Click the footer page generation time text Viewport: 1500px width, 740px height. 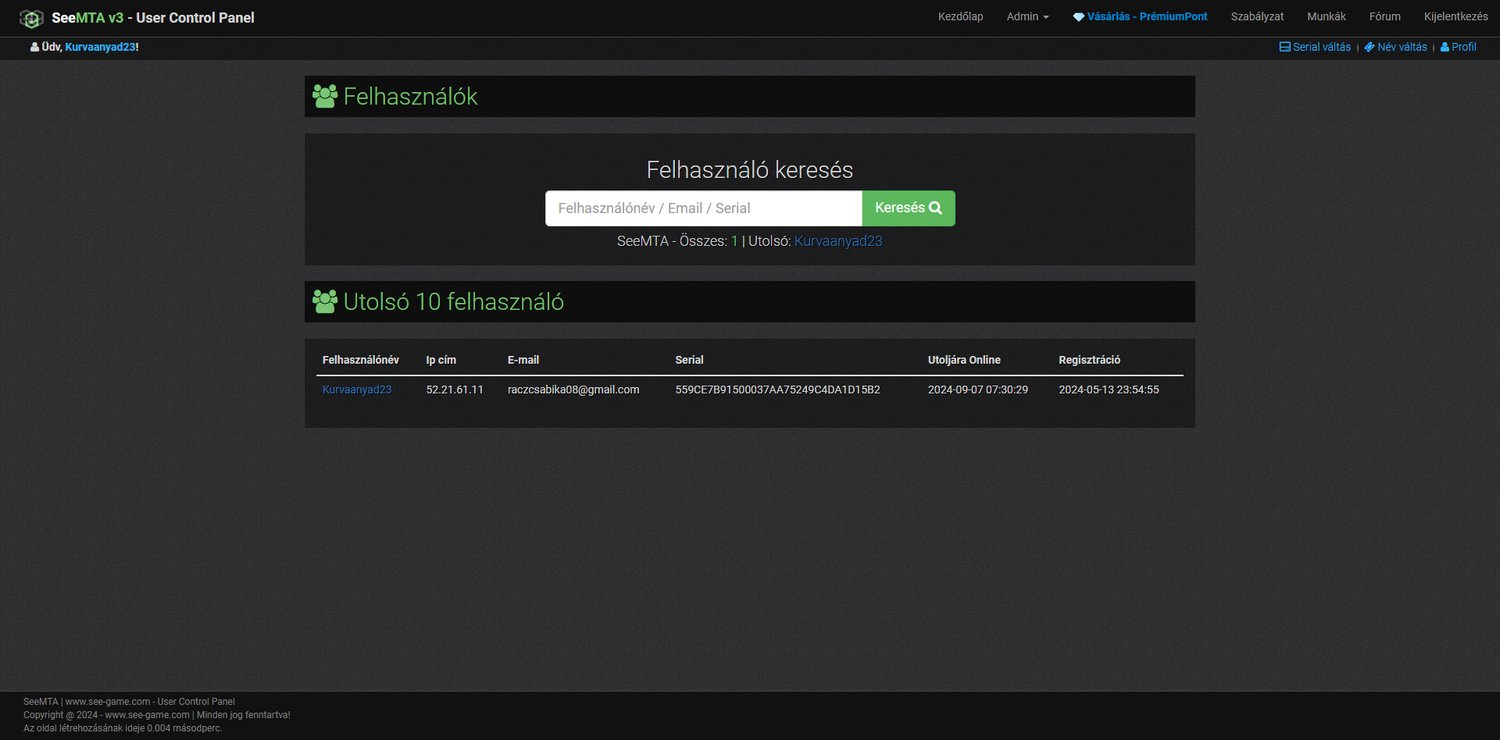pyautogui.click(x=122, y=728)
